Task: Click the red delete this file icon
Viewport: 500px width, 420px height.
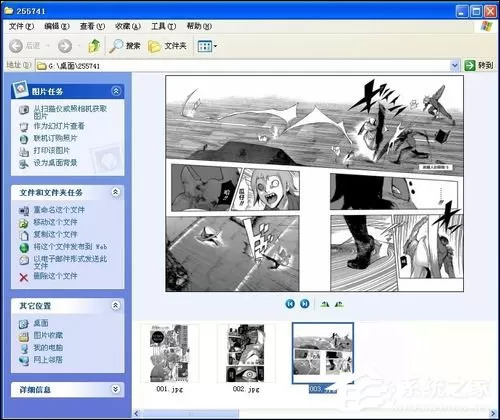Action: 24,277
